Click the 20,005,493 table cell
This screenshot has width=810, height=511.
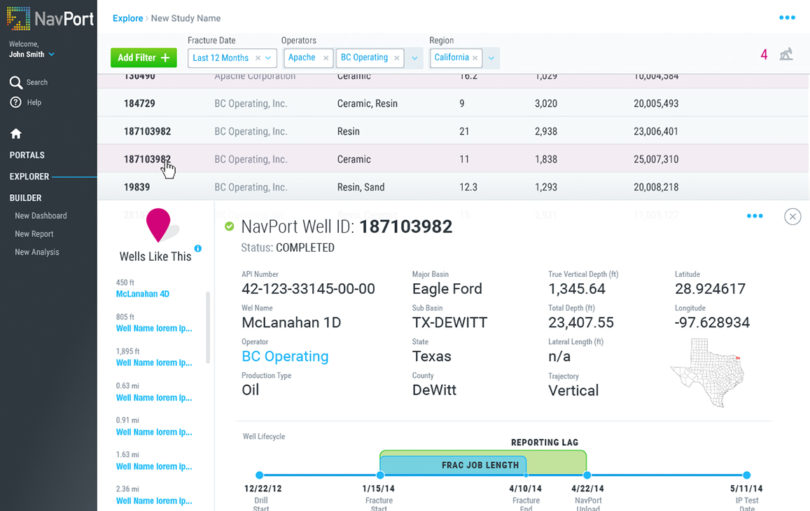click(656, 103)
